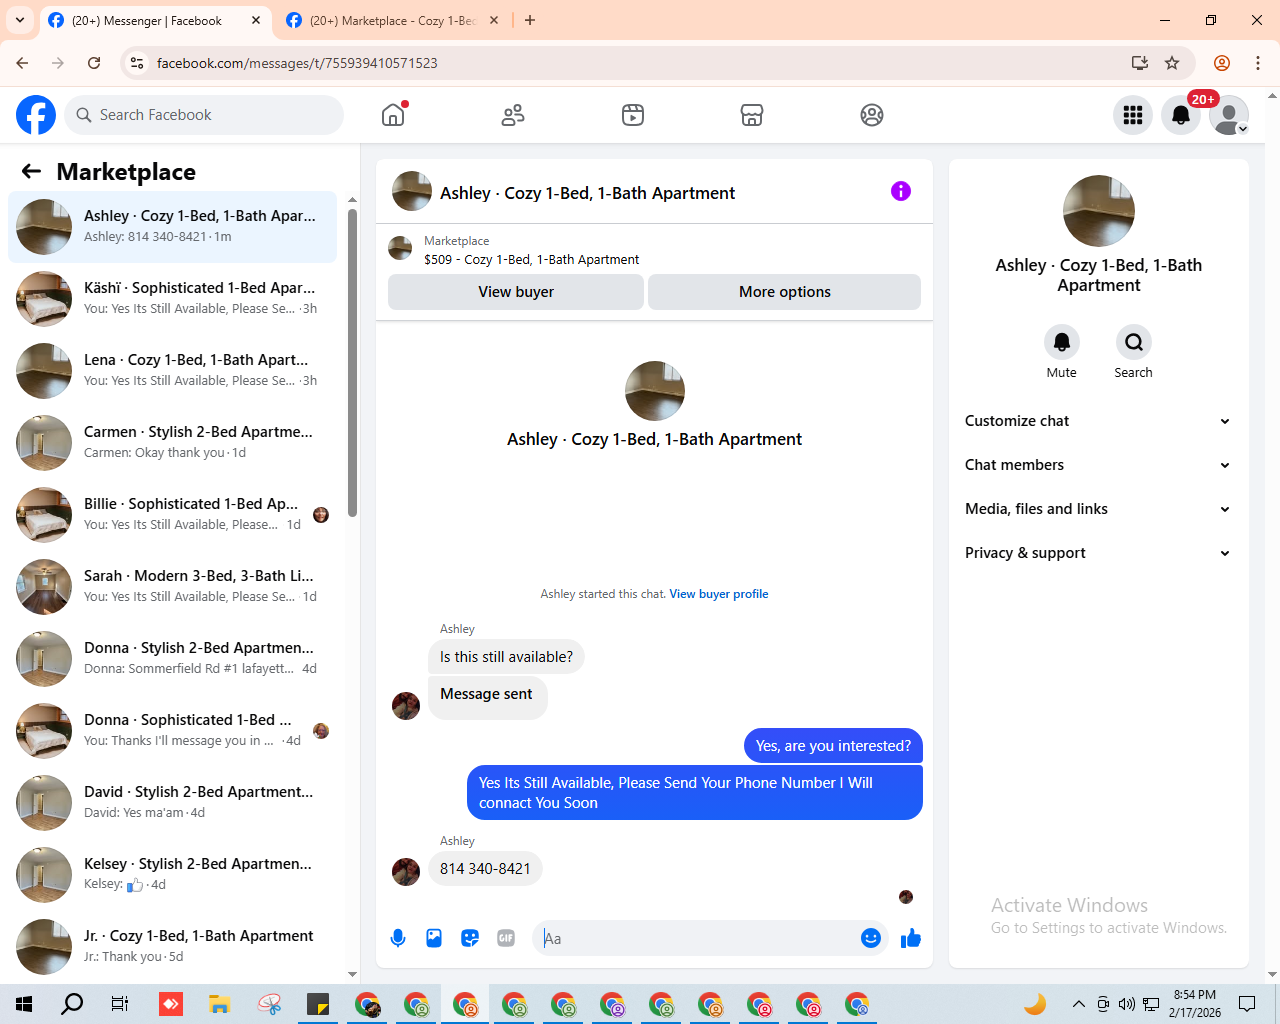Click View buyer button
The width and height of the screenshot is (1280, 1024).
tap(516, 292)
